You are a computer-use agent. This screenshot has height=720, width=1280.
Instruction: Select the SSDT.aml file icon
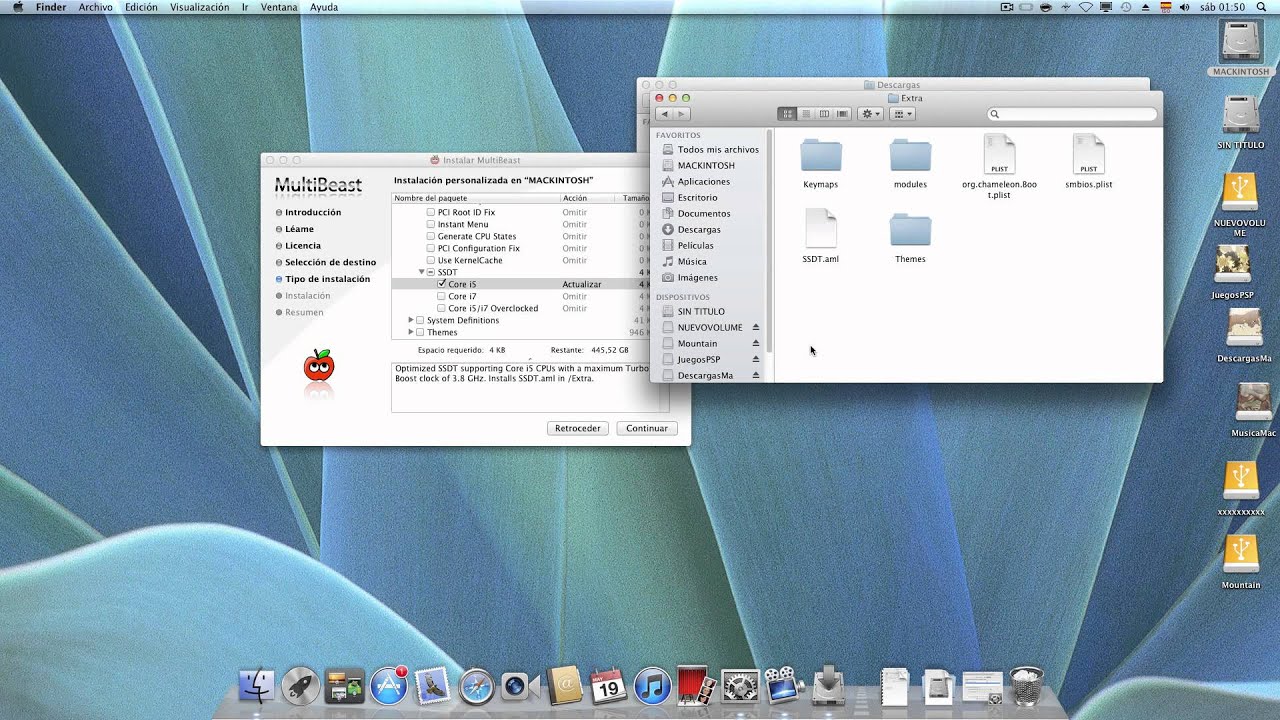[x=821, y=229]
